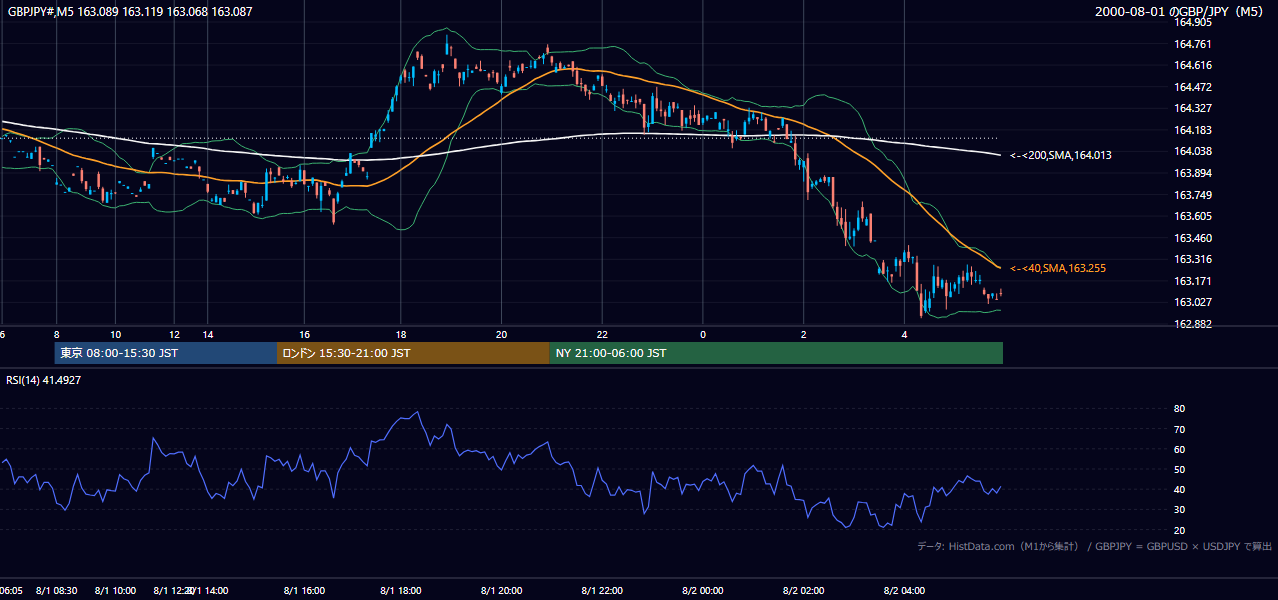Click RSI scale level 20
Viewport: 1278px width, 600px height.
[1180, 530]
